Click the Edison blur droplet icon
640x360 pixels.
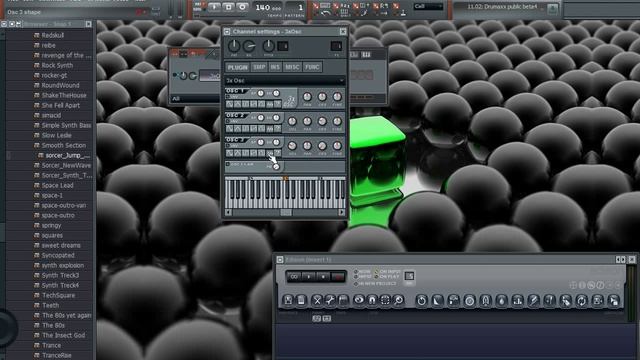[501, 301]
